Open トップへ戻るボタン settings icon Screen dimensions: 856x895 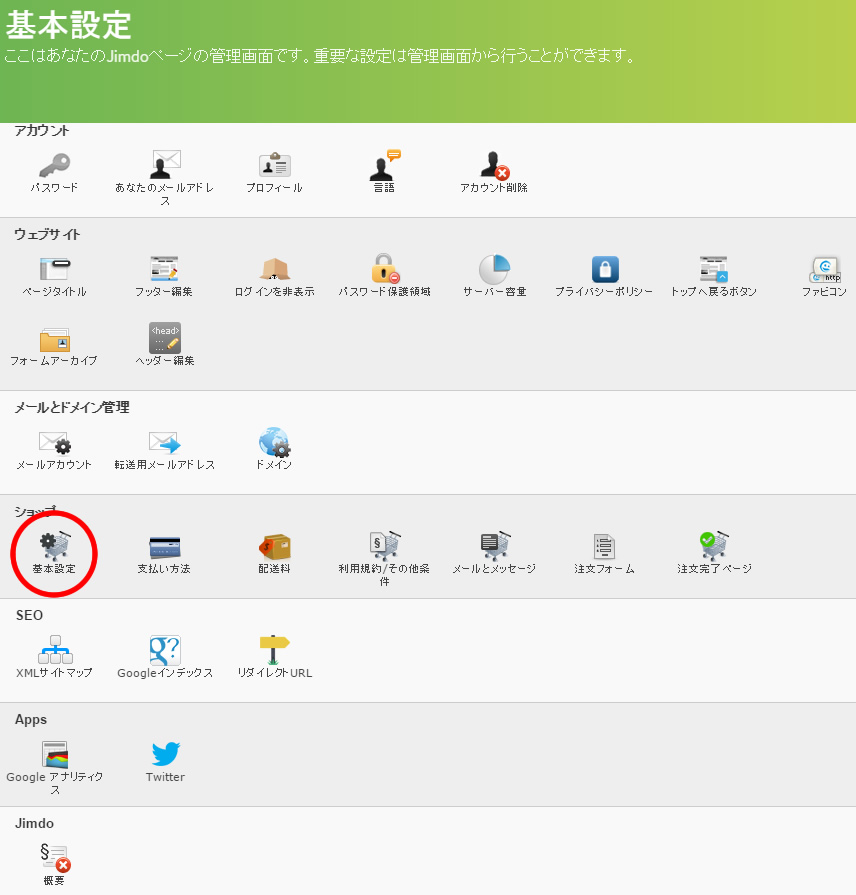(x=714, y=269)
